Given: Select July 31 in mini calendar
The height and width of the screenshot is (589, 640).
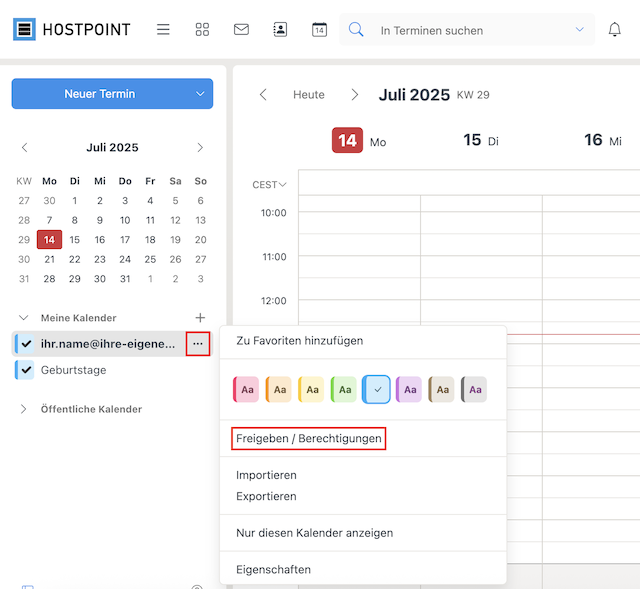Looking at the screenshot, I should pyautogui.click(x=125, y=279).
